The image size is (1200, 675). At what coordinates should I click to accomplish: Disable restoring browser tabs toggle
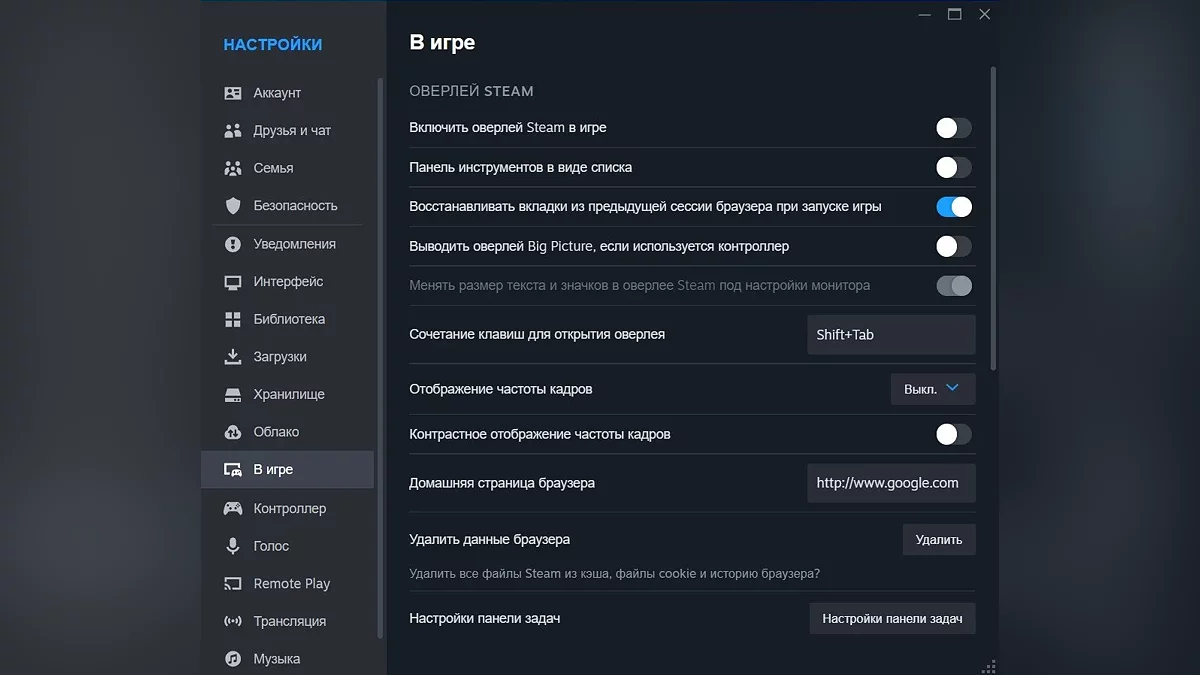(x=953, y=207)
